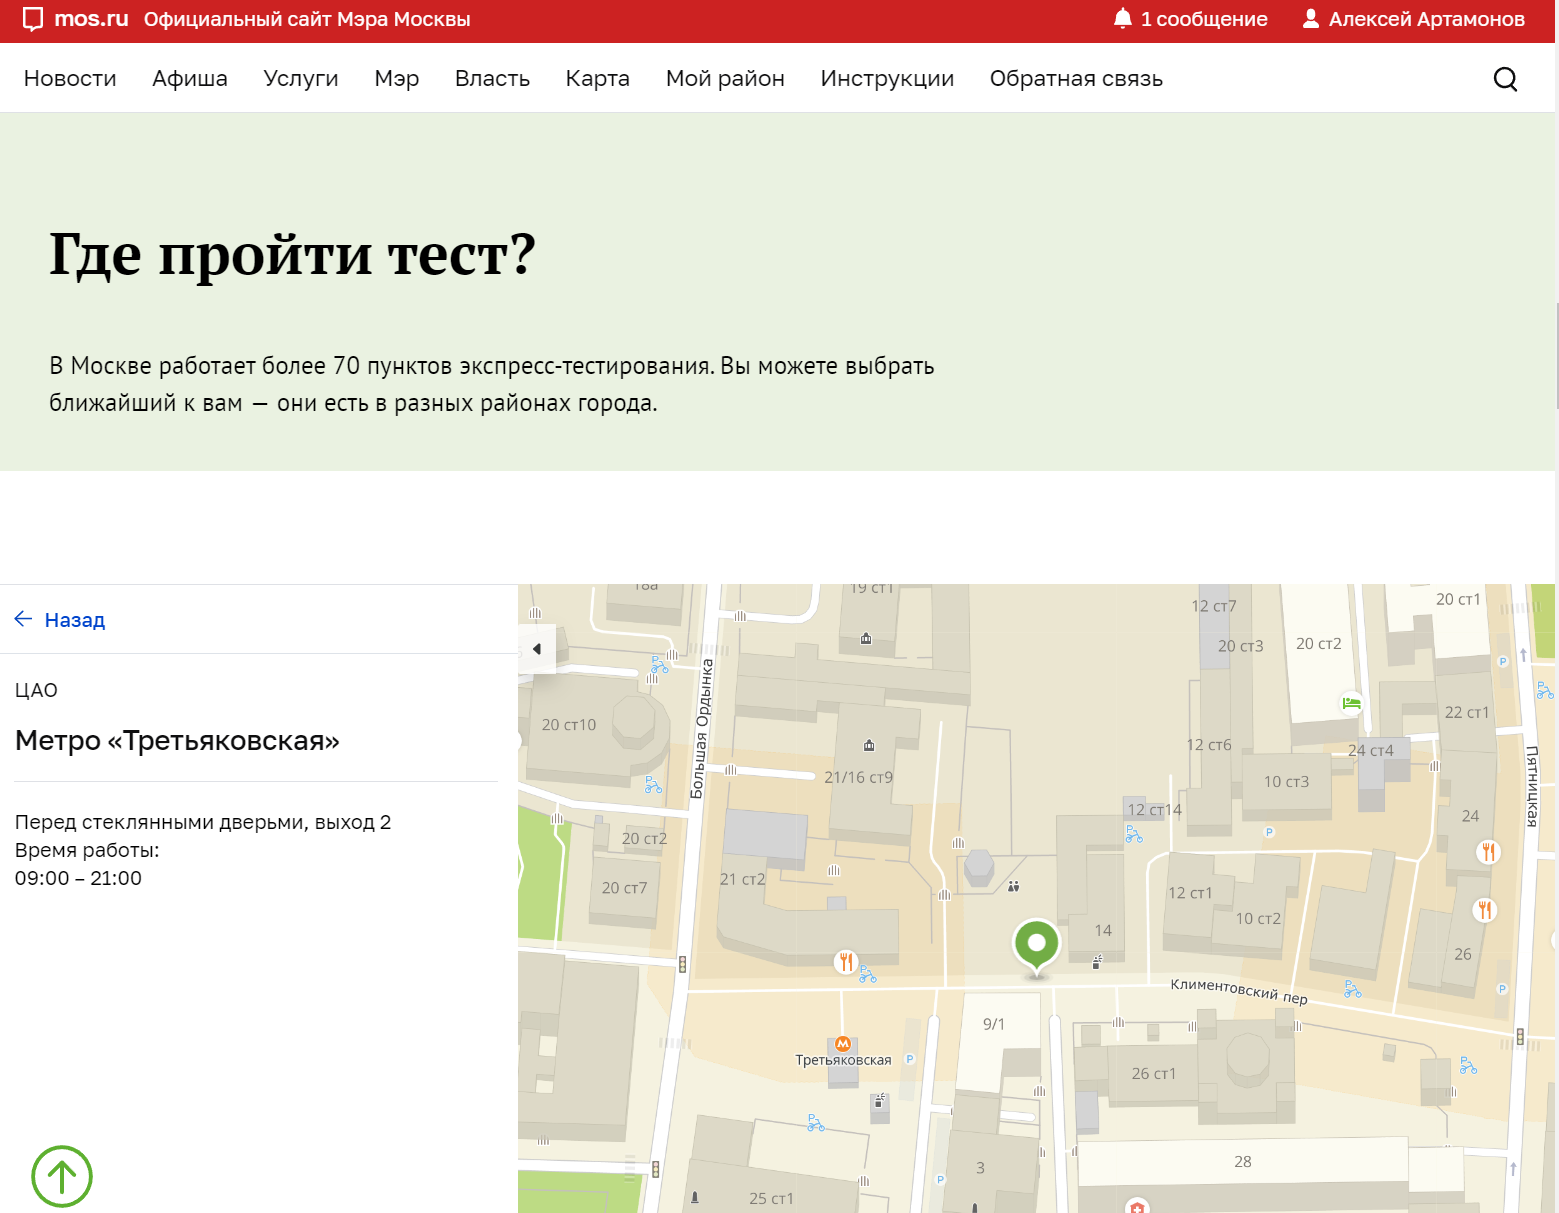The width and height of the screenshot is (1559, 1213).
Task: Click the Алексей Артамонов account name
Action: tap(1426, 19)
